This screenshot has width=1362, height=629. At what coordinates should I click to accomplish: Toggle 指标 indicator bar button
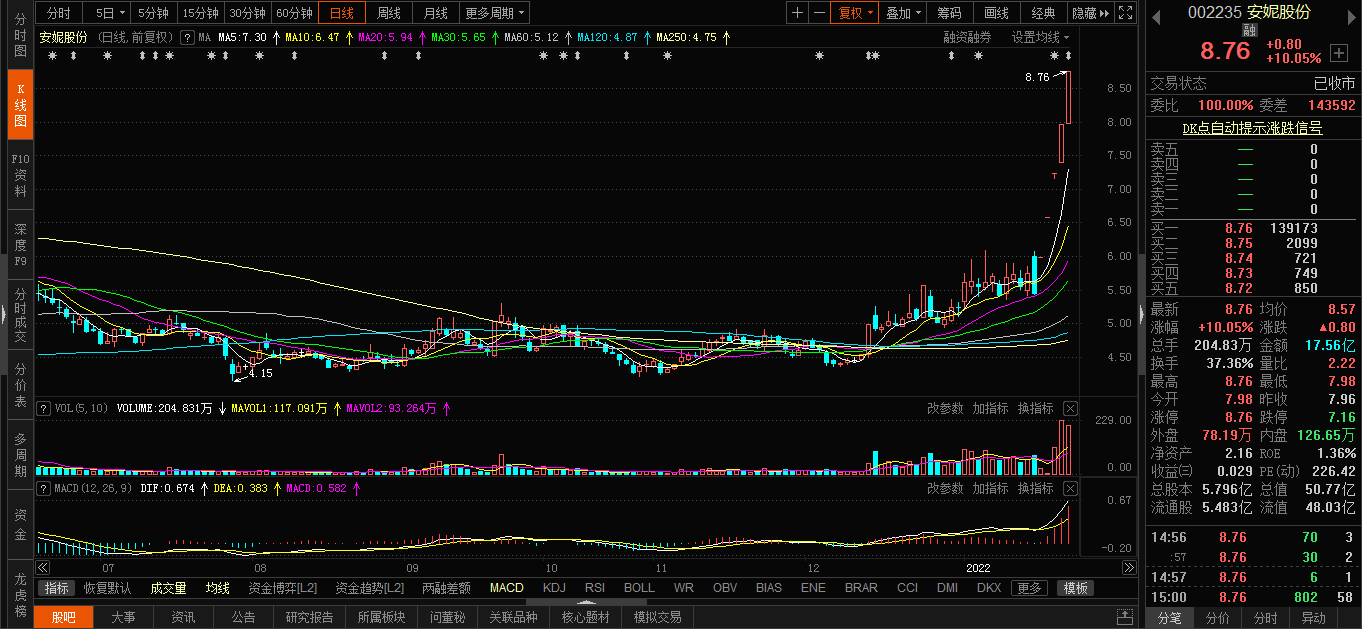[x=57, y=588]
